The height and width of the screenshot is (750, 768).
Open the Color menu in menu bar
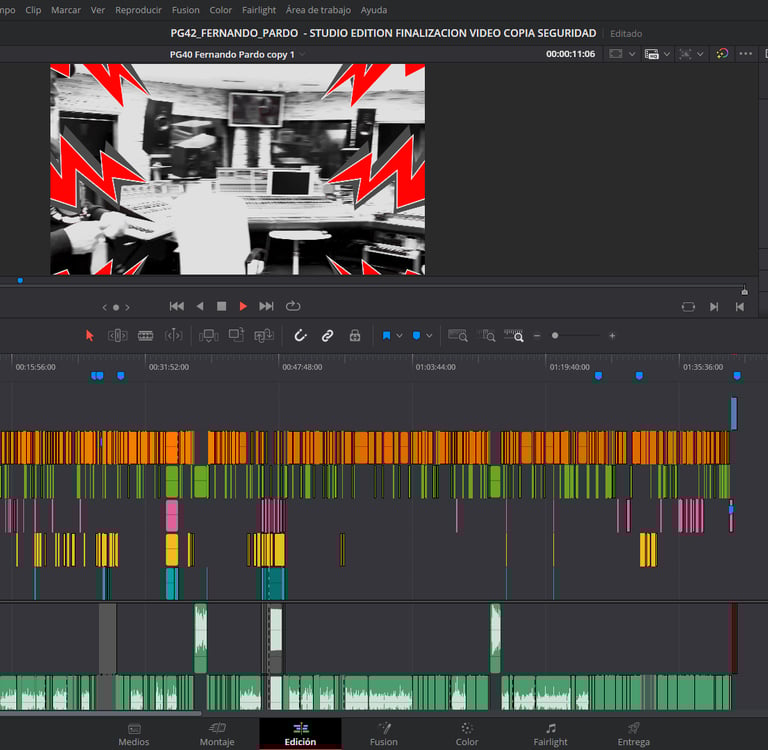click(220, 10)
